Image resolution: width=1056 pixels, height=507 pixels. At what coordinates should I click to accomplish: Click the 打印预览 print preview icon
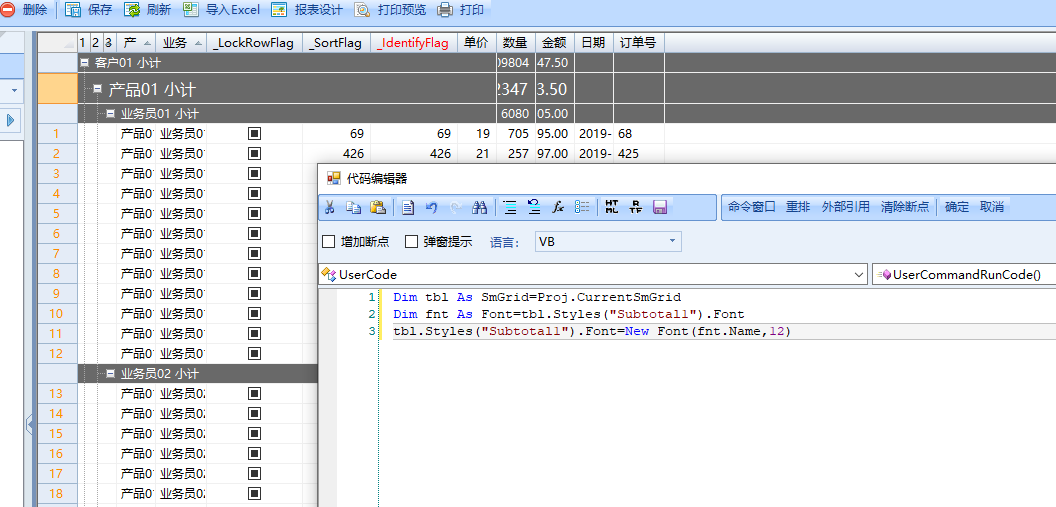(362, 9)
